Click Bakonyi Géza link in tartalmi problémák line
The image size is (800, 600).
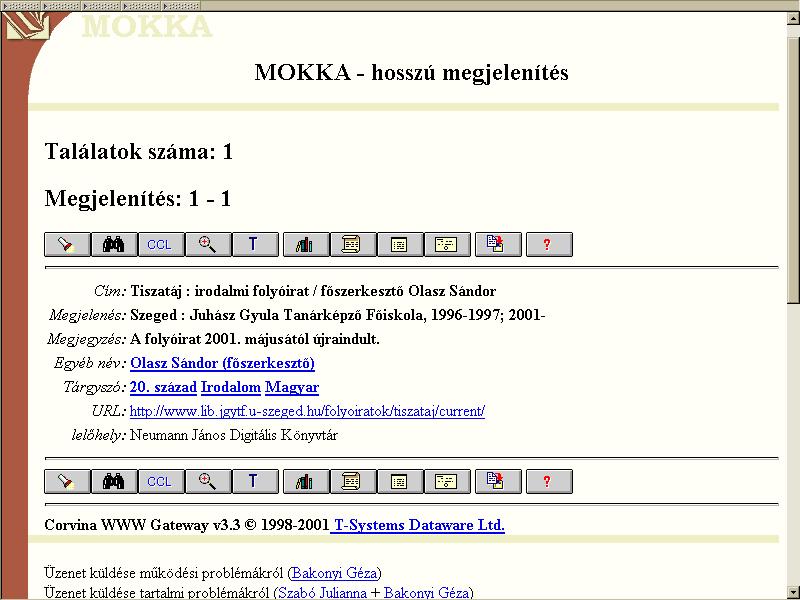[427, 592]
